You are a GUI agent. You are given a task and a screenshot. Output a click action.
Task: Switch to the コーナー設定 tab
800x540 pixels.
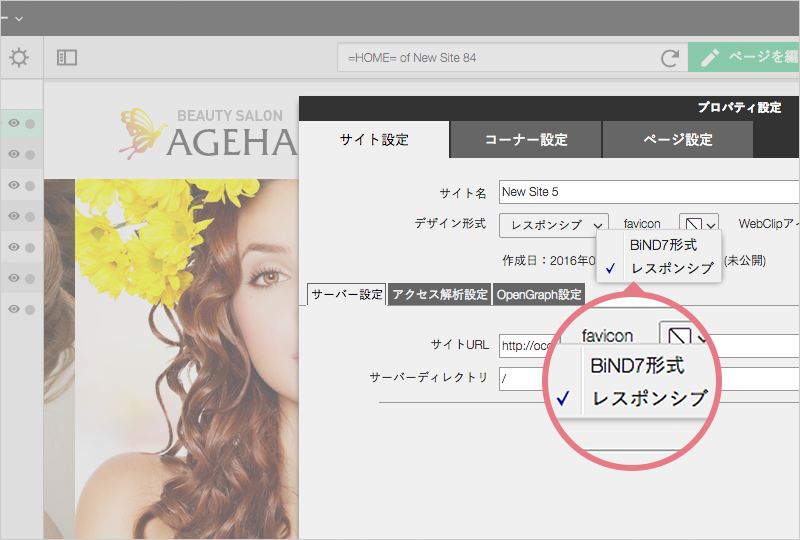coord(525,140)
